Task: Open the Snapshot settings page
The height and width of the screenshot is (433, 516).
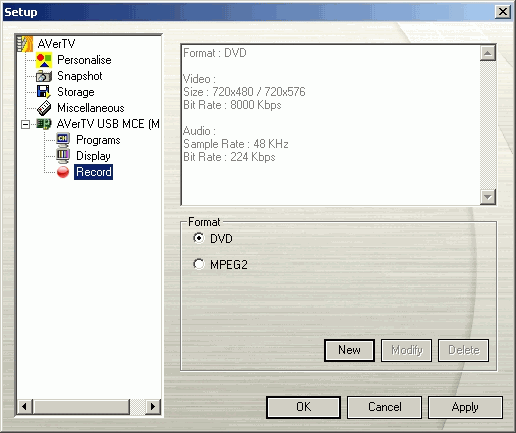Action: pyautogui.click(x=80, y=76)
